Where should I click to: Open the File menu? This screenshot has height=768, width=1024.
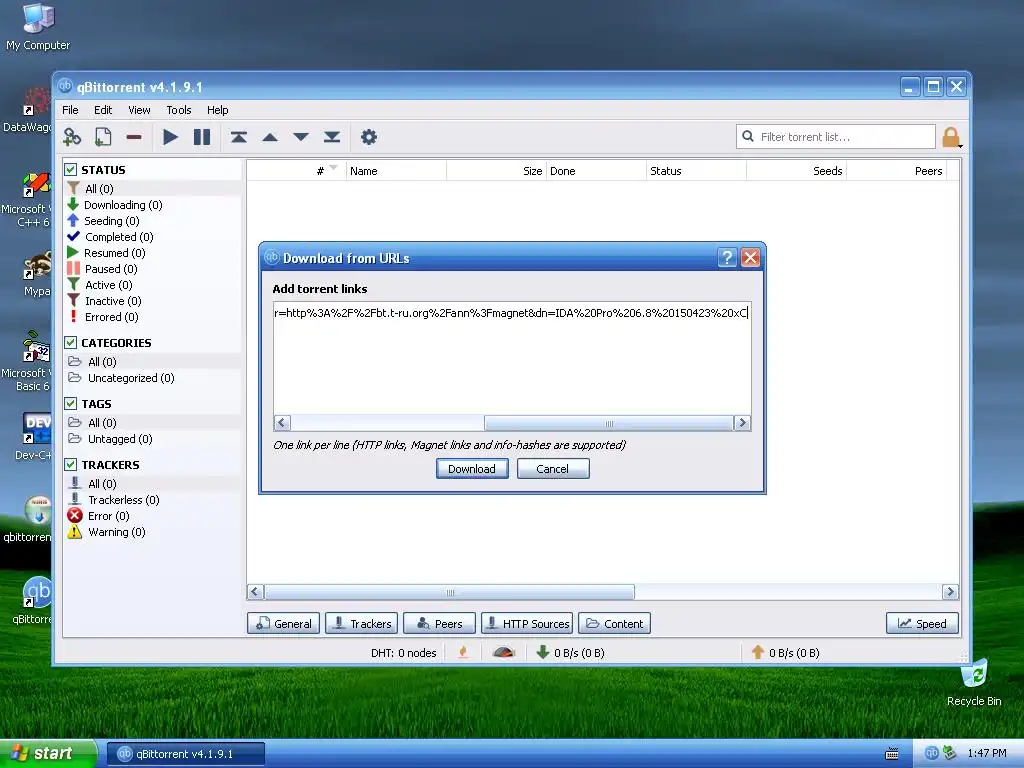70,110
